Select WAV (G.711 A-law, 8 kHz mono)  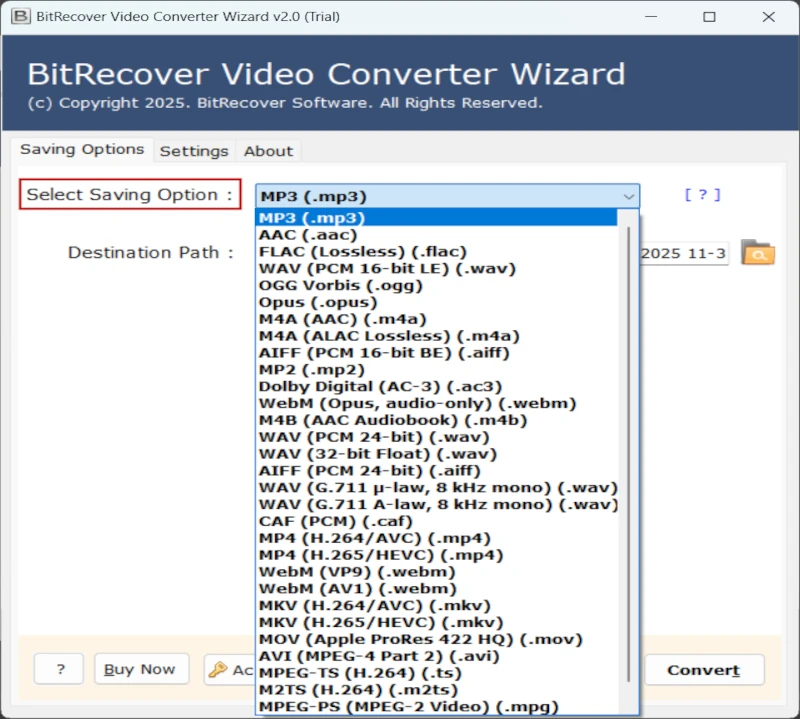pos(436,504)
